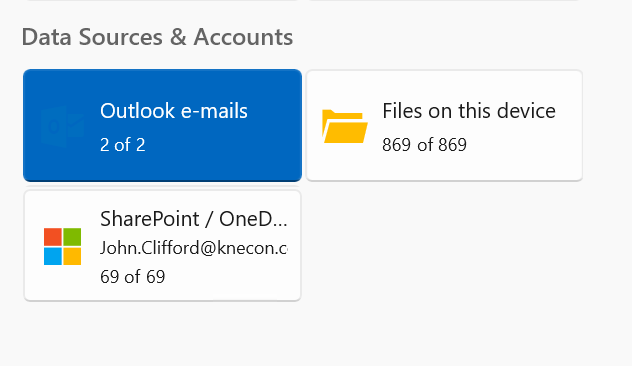
Task: Click the faint Outlook logo icon
Action: point(62,126)
